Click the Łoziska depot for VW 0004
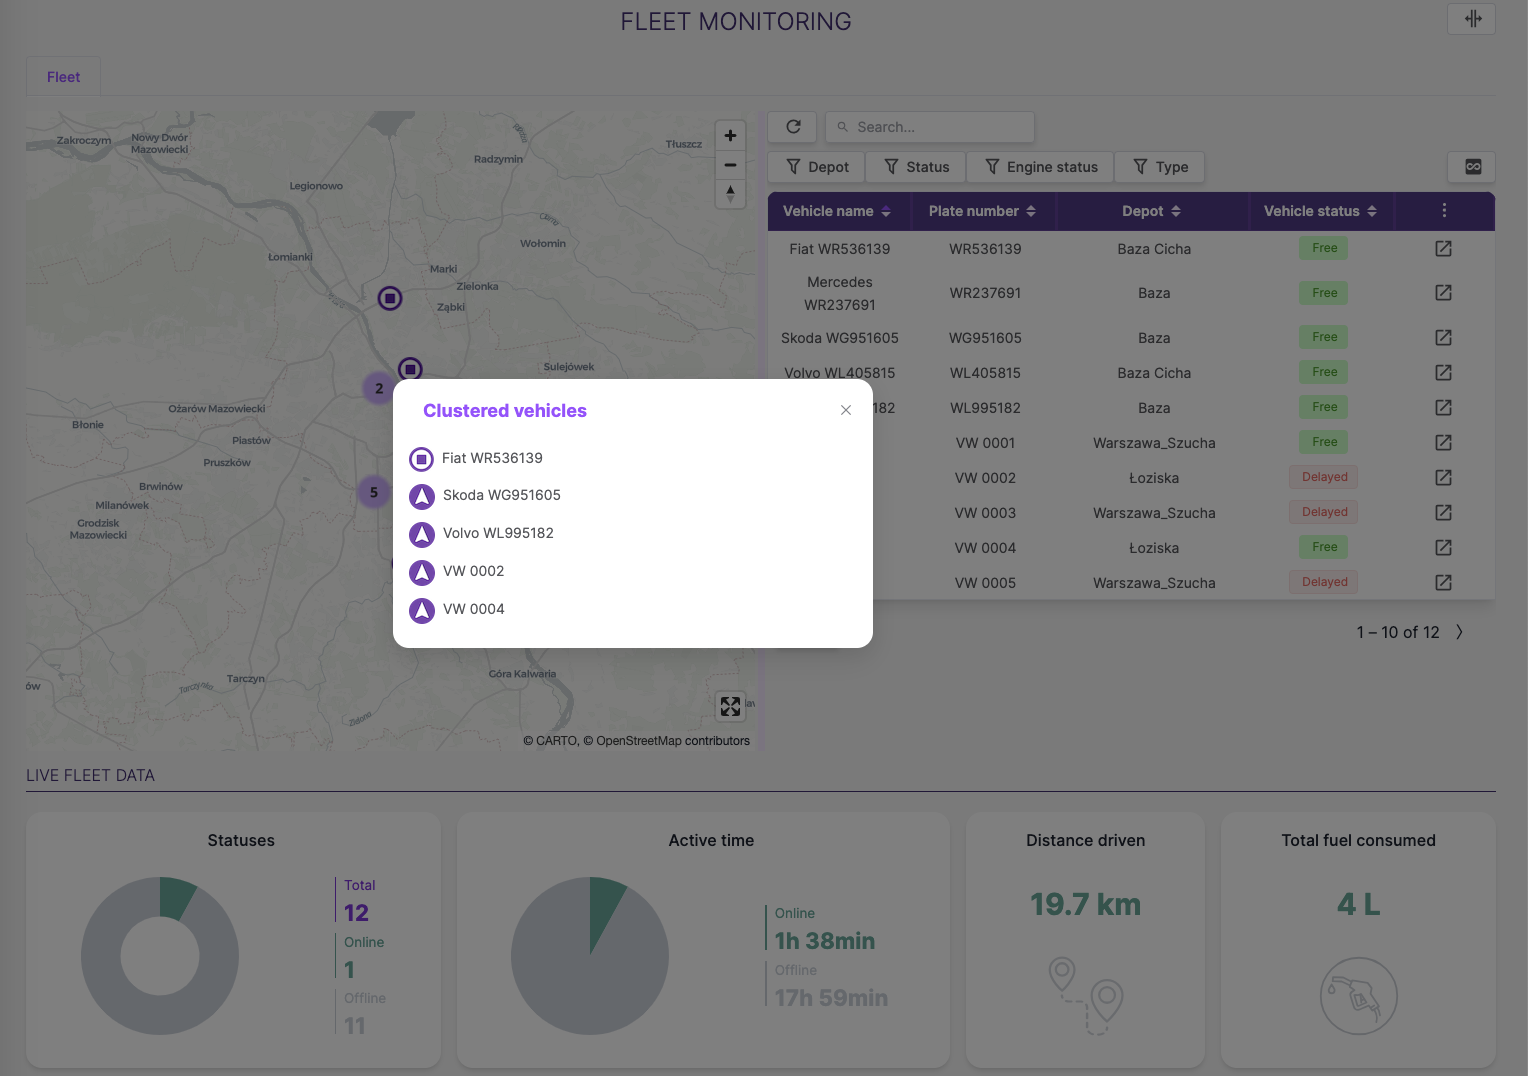Viewport: 1528px width, 1076px height. click(x=1154, y=548)
